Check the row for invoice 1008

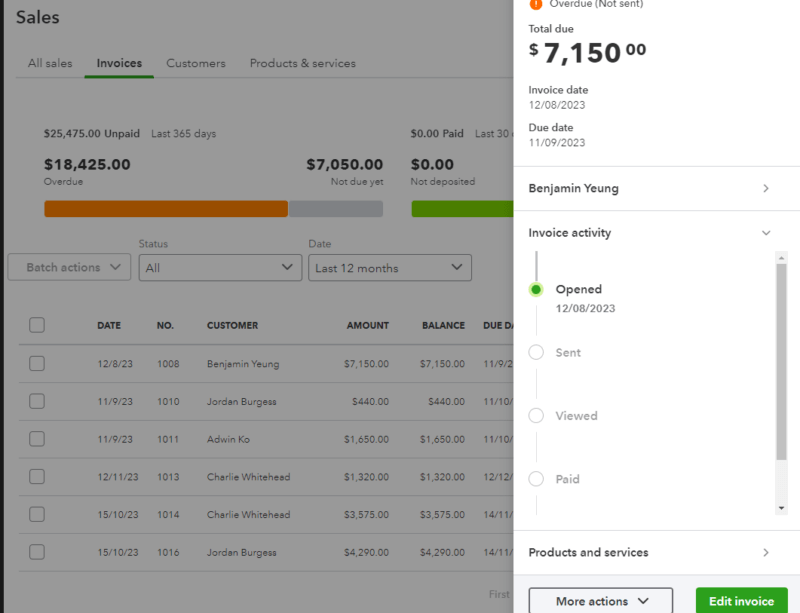pyautogui.click(x=37, y=363)
